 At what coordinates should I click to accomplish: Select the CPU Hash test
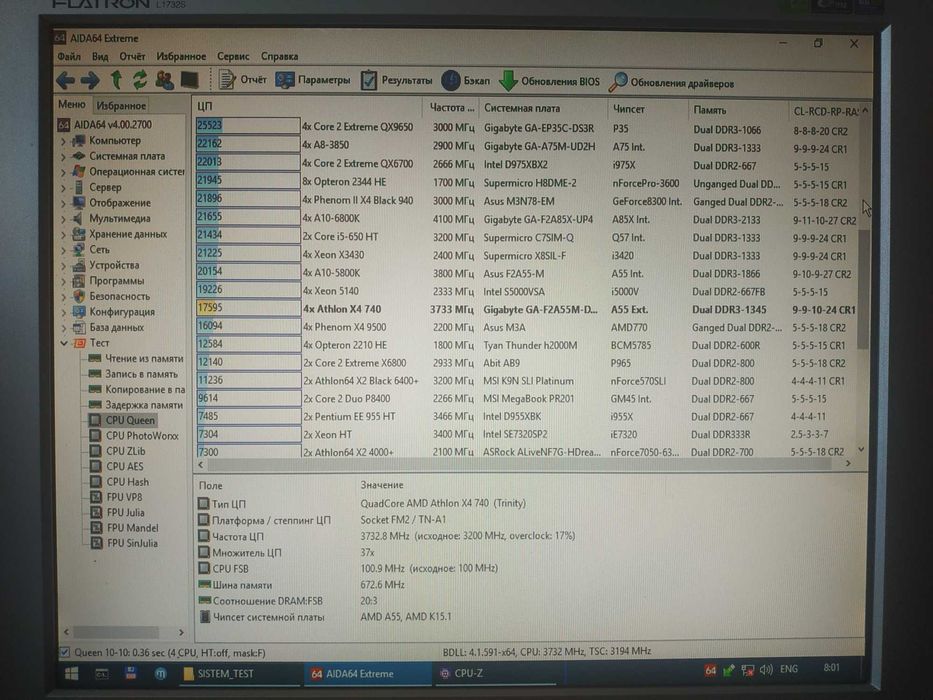coord(127,482)
